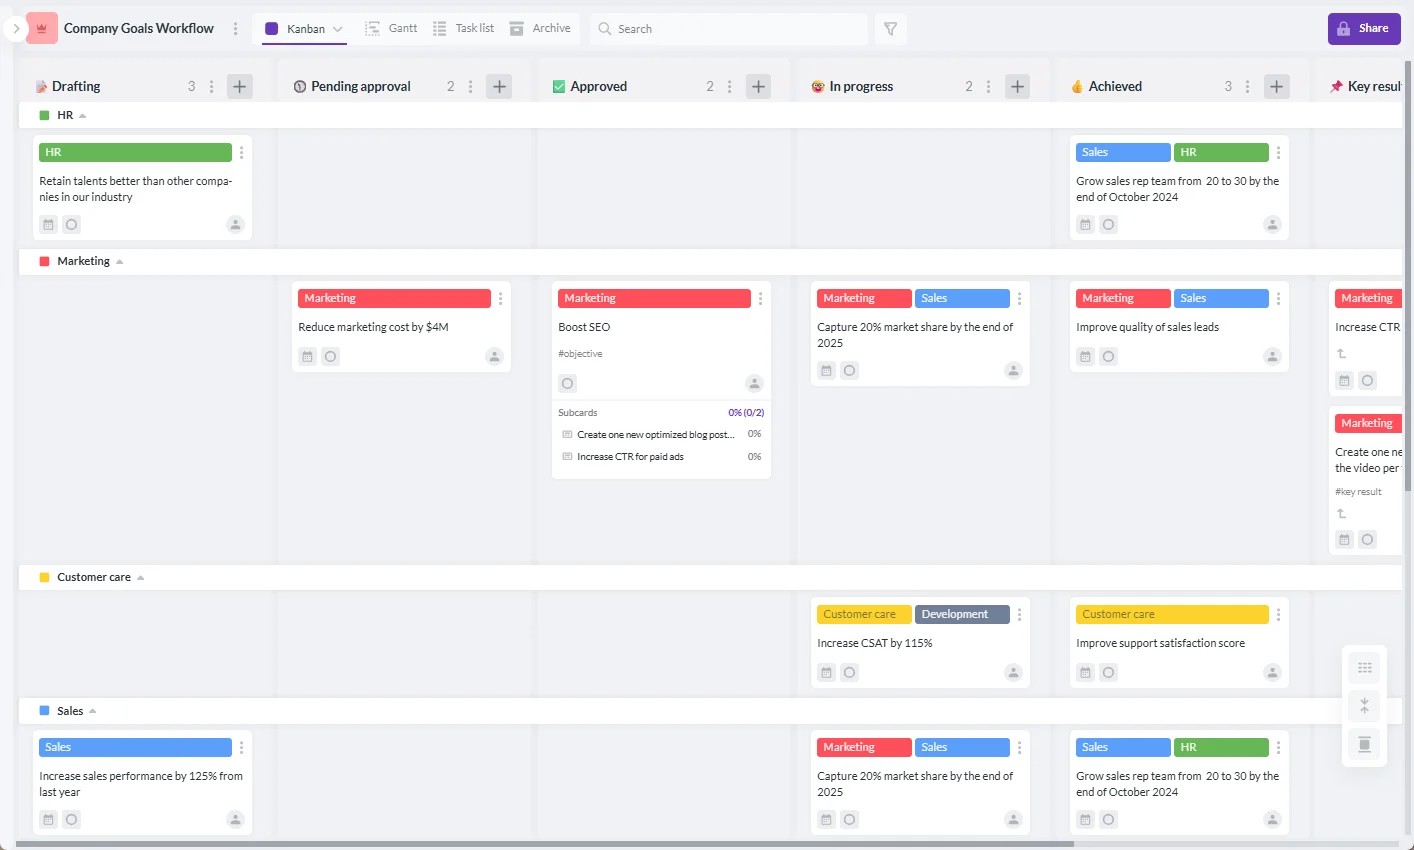Open Increase CSAT card options menu

tap(1019, 614)
